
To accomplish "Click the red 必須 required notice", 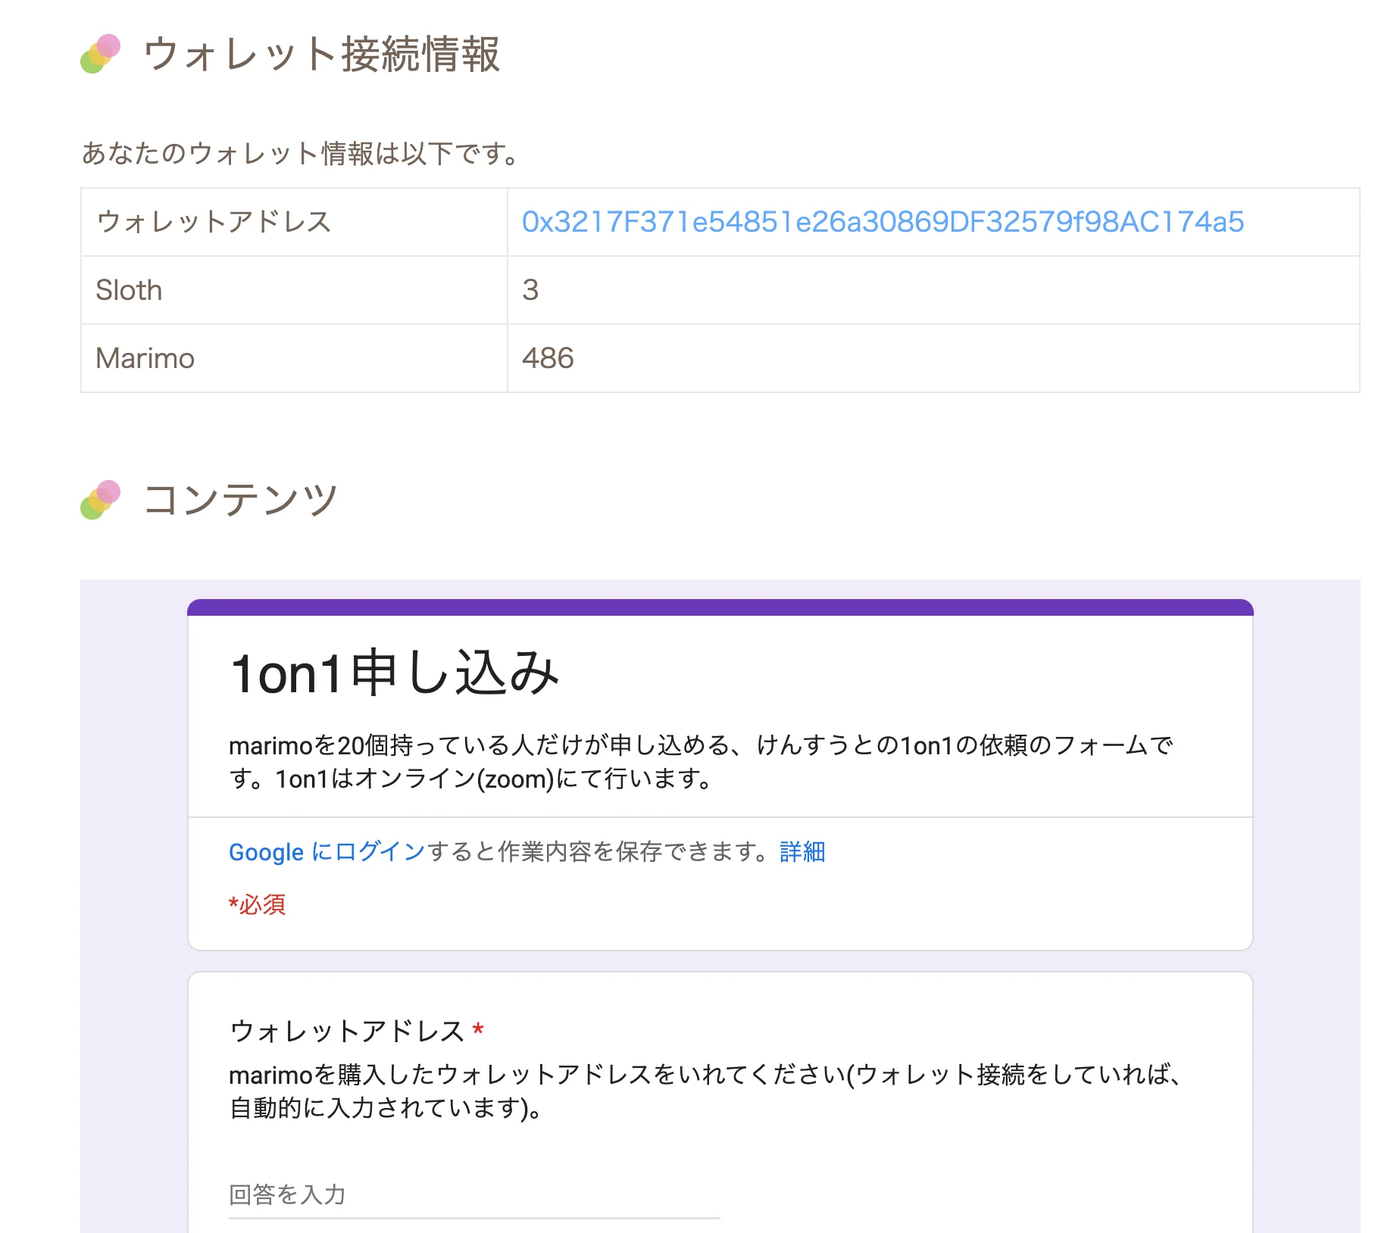I will click(258, 904).
